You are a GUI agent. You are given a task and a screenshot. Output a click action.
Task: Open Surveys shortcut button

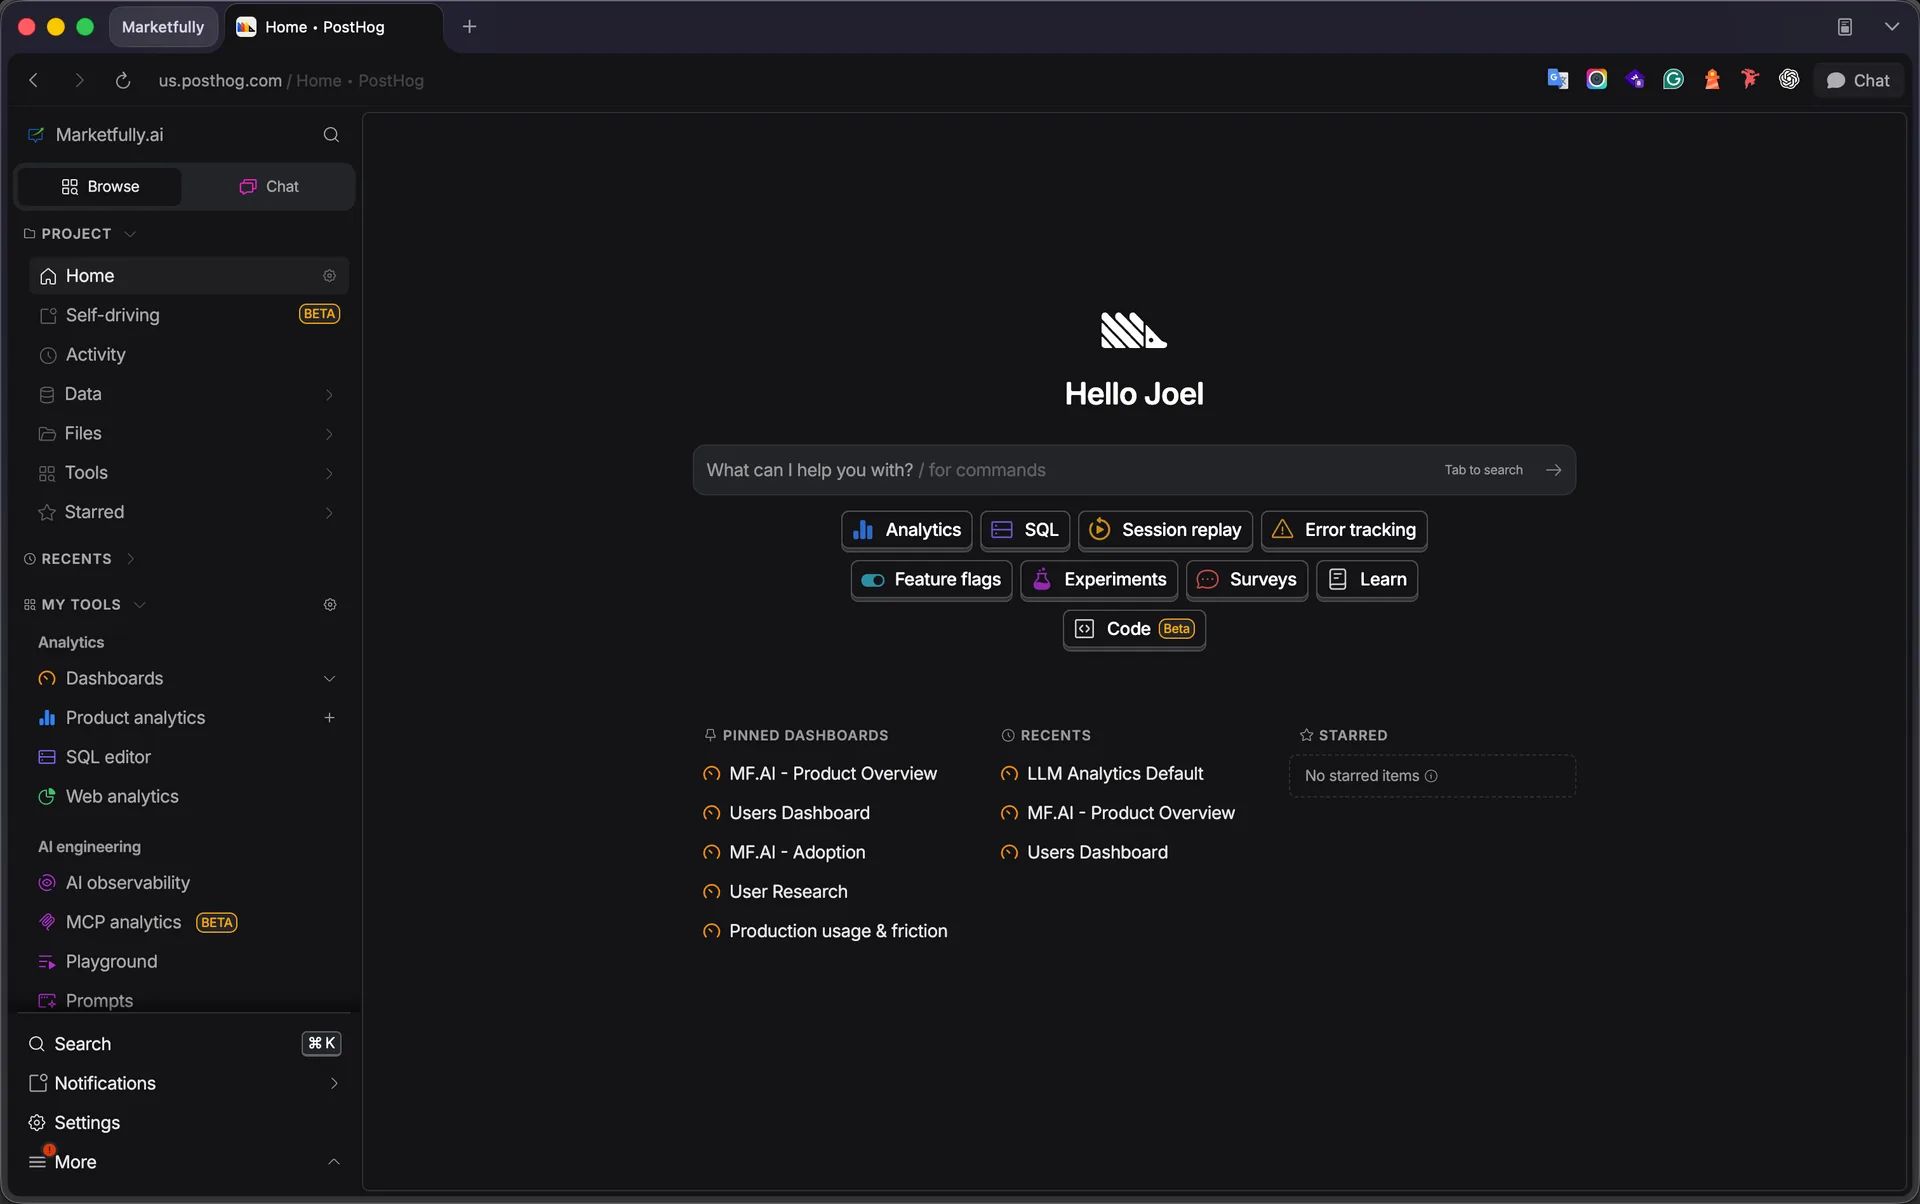1247,580
